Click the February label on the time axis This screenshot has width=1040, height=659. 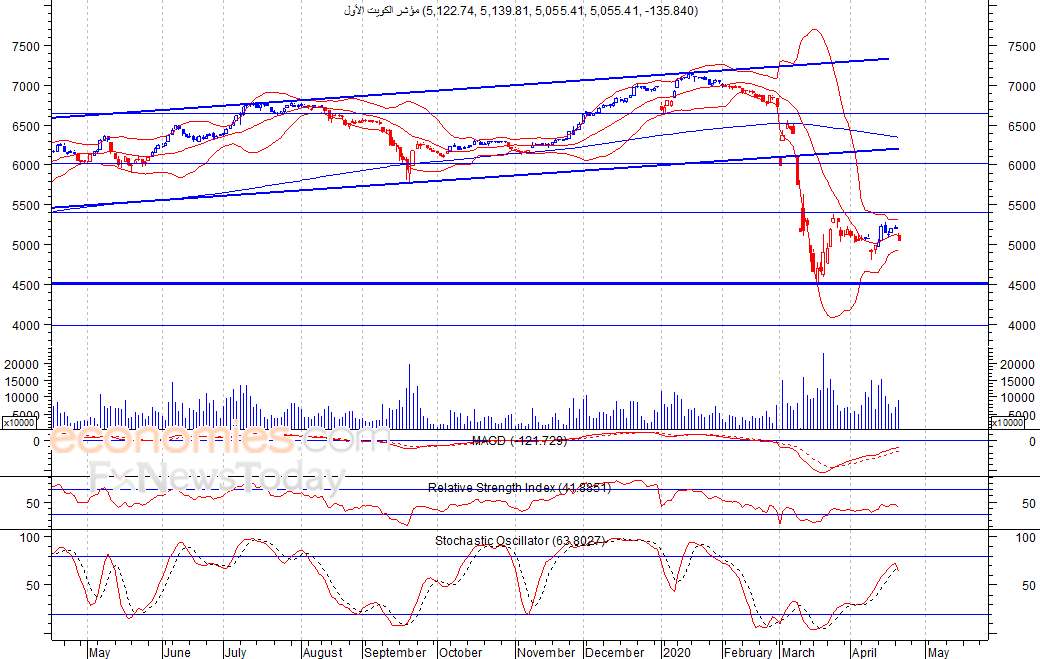point(748,652)
